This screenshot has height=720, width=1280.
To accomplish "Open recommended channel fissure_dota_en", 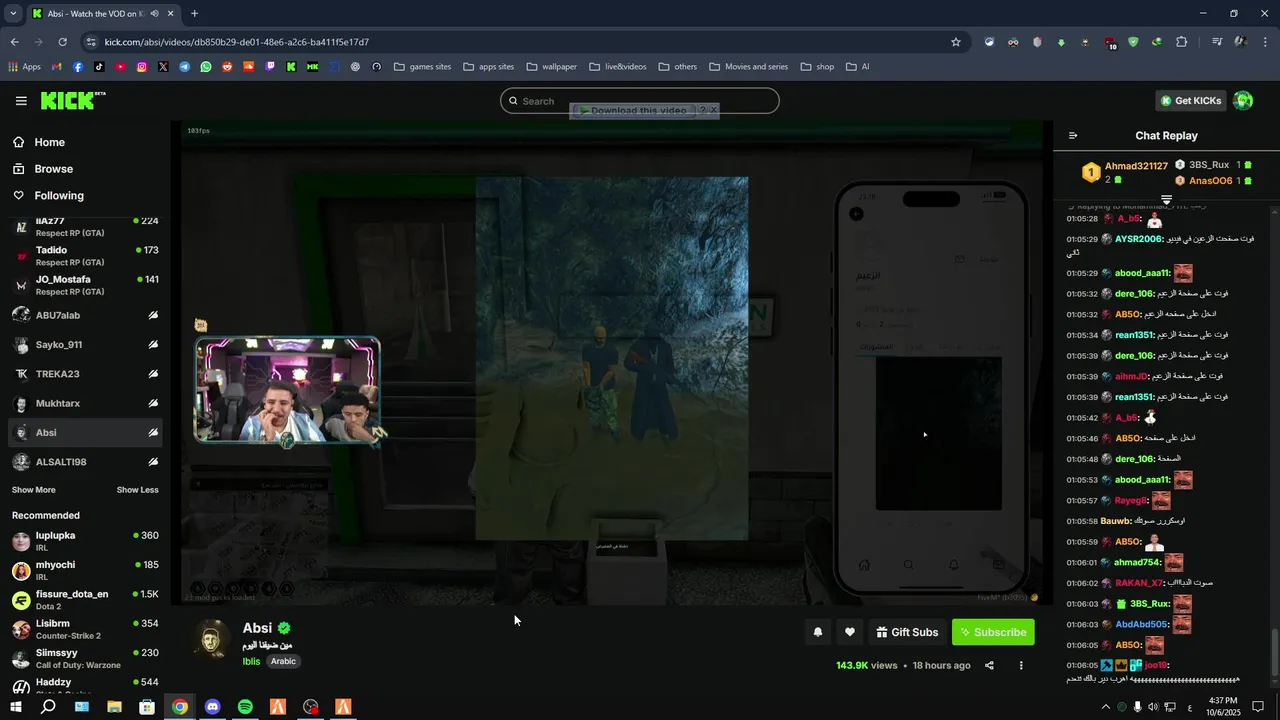I will (84, 600).
